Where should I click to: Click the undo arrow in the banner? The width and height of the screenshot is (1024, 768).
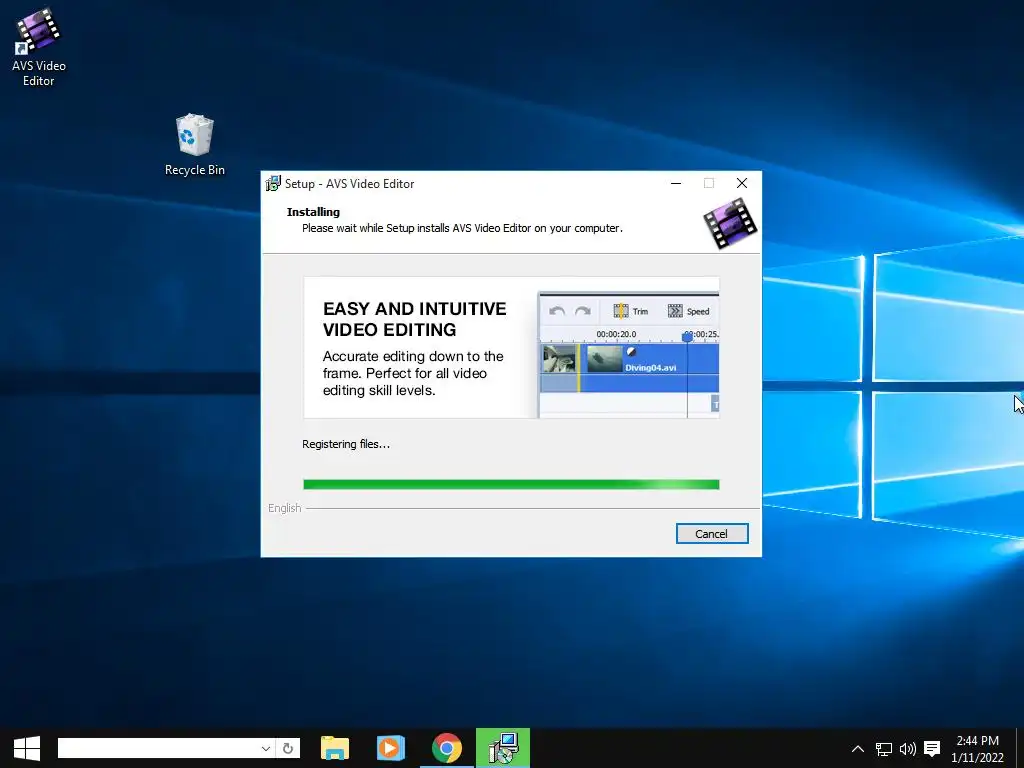tap(557, 311)
